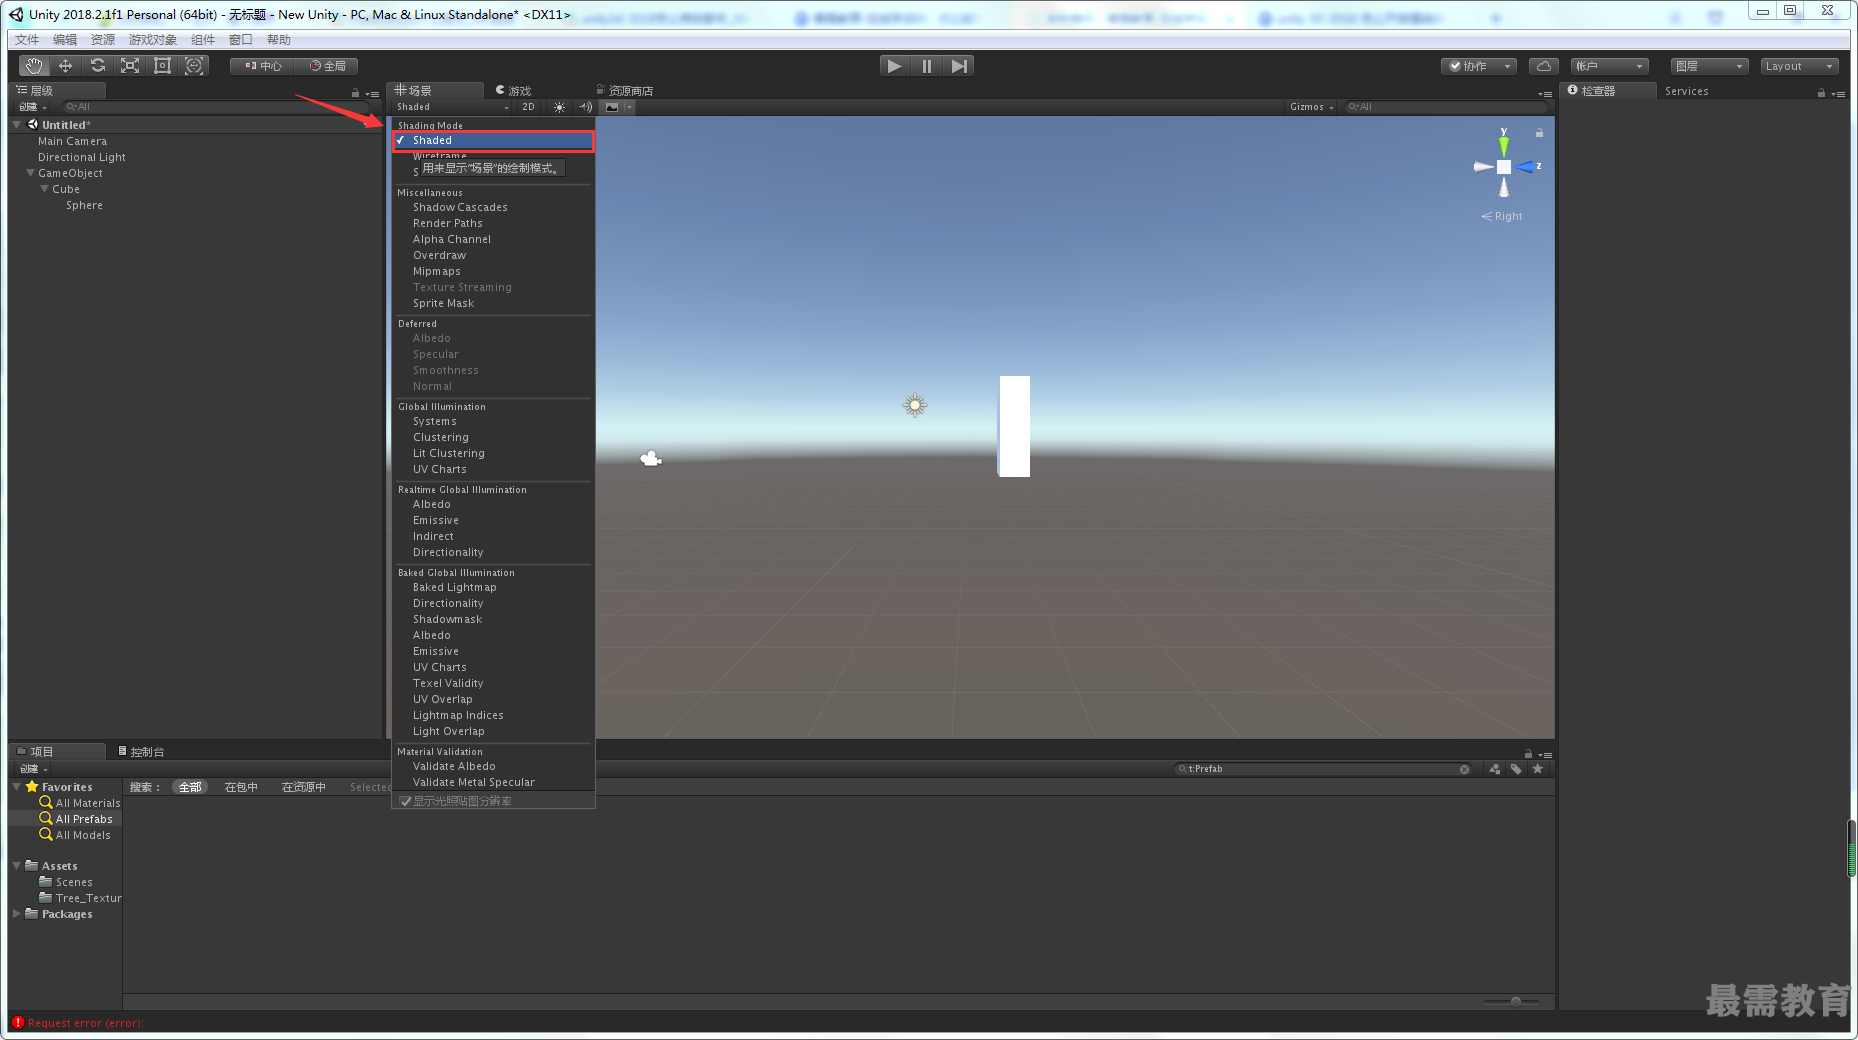
Task: Open the Layout dropdown
Action: [1799, 66]
